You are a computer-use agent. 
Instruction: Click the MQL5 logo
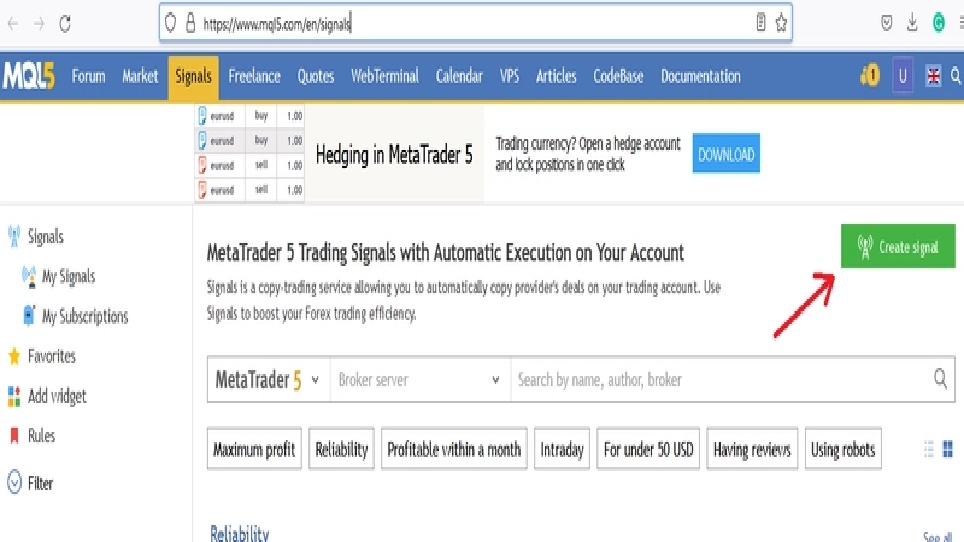(x=28, y=76)
